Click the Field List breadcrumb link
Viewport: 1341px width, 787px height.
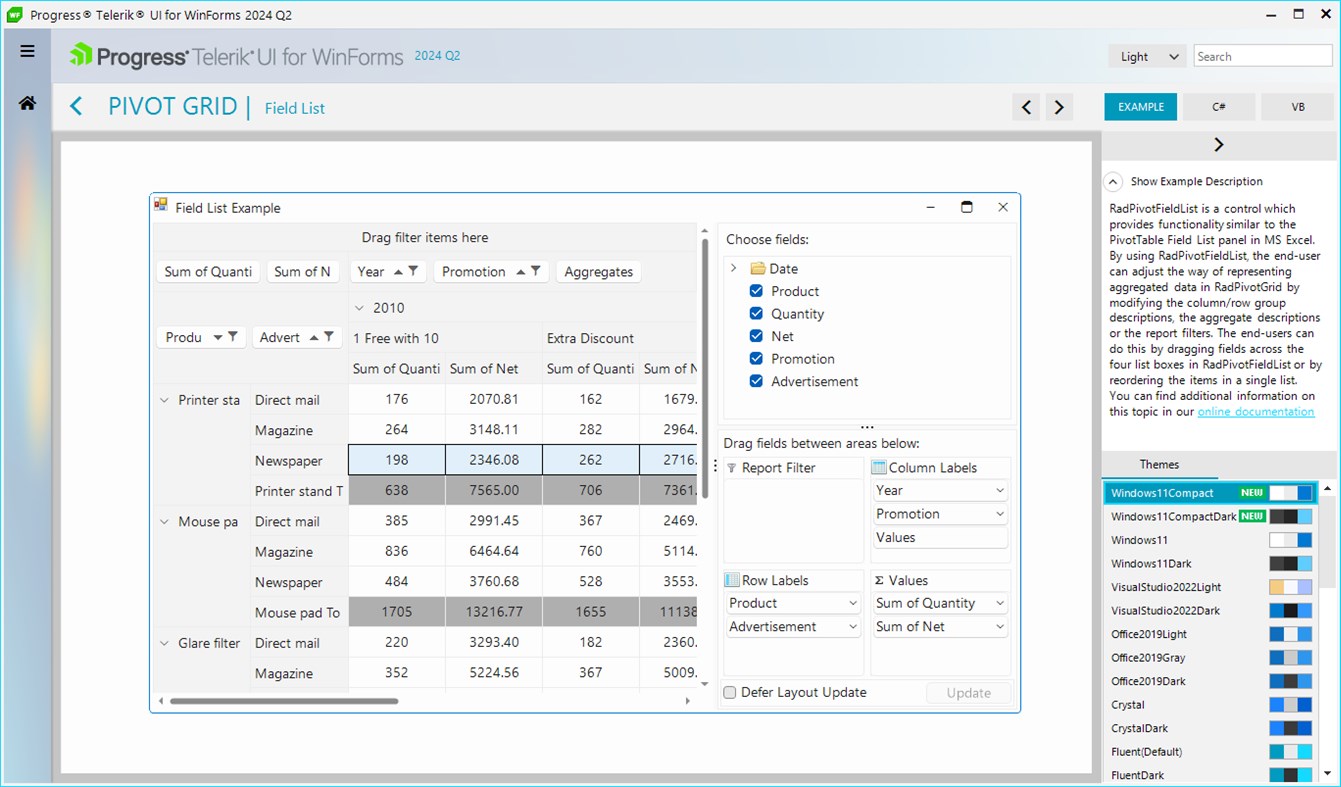(x=295, y=108)
